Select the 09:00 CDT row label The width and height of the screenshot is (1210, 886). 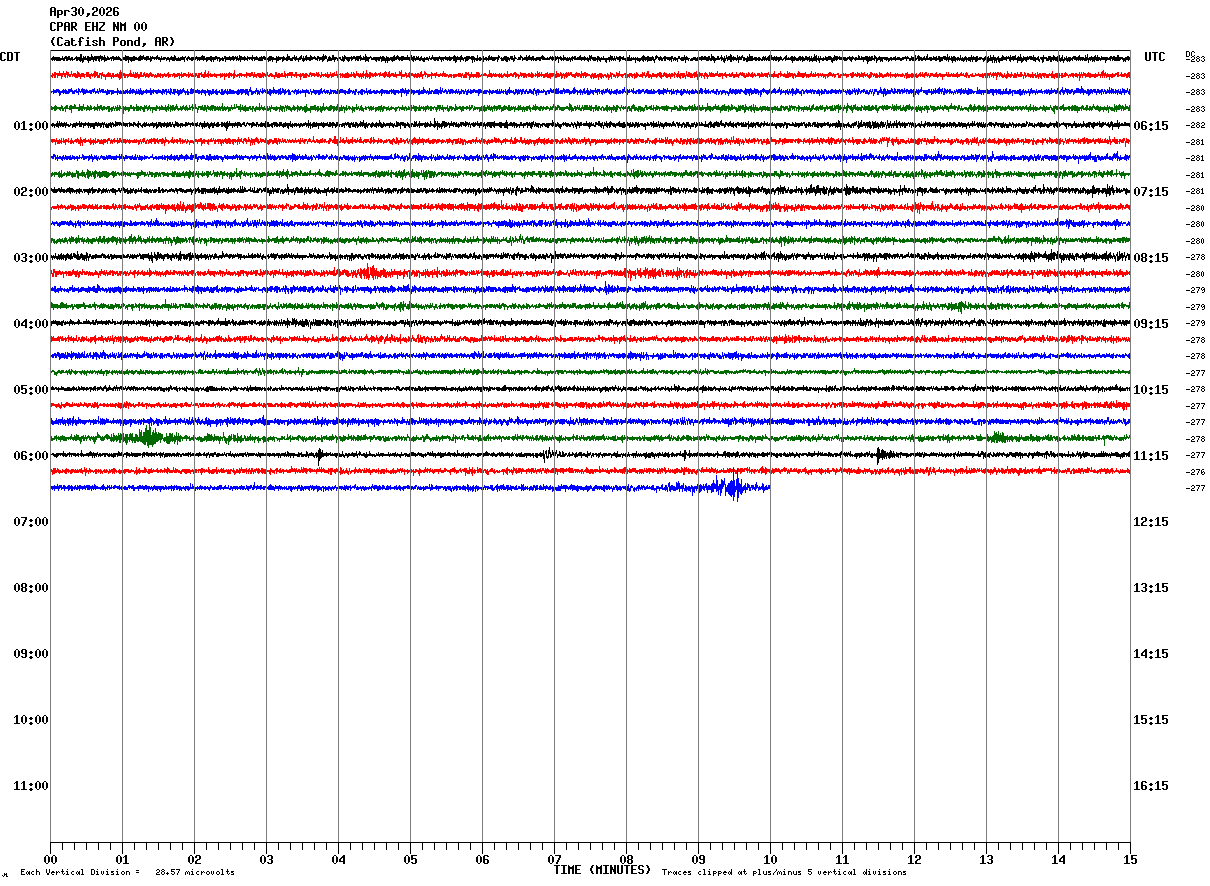pos(31,653)
